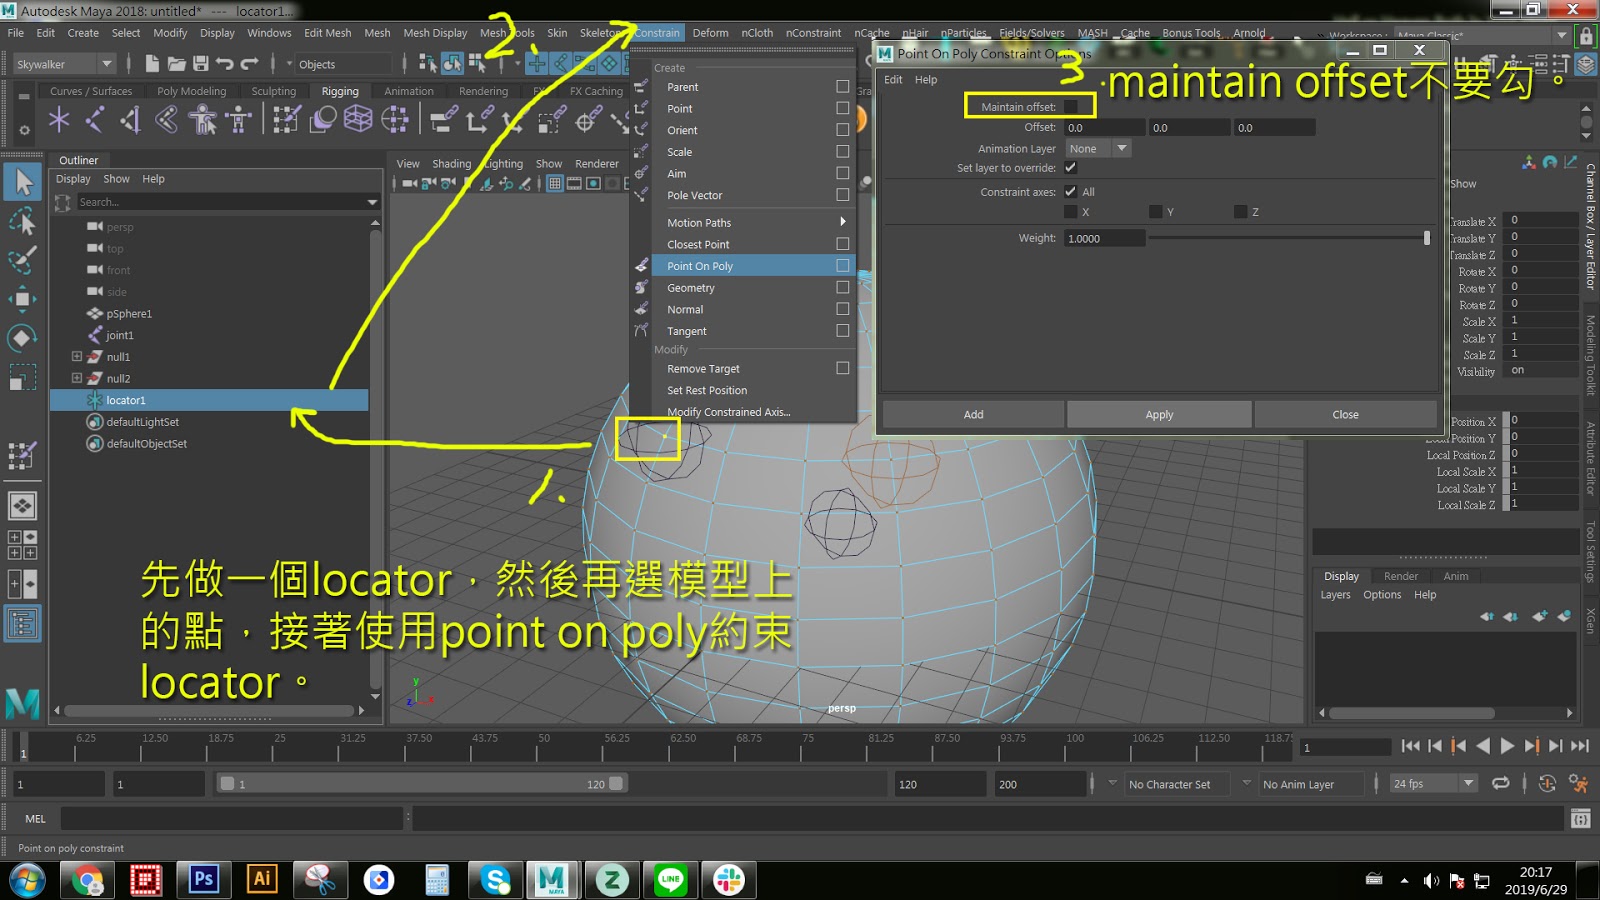1600x900 pixels.
Task: Toggle Set layer to override option
Action: tap(1071, 168)
